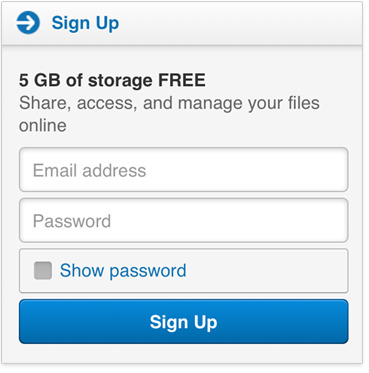Image resolution: width=369 pixels, height=373 pixels.
Task: Tap the right-arrow icon beside Sign Up
Action: click(x=28, y=23)
